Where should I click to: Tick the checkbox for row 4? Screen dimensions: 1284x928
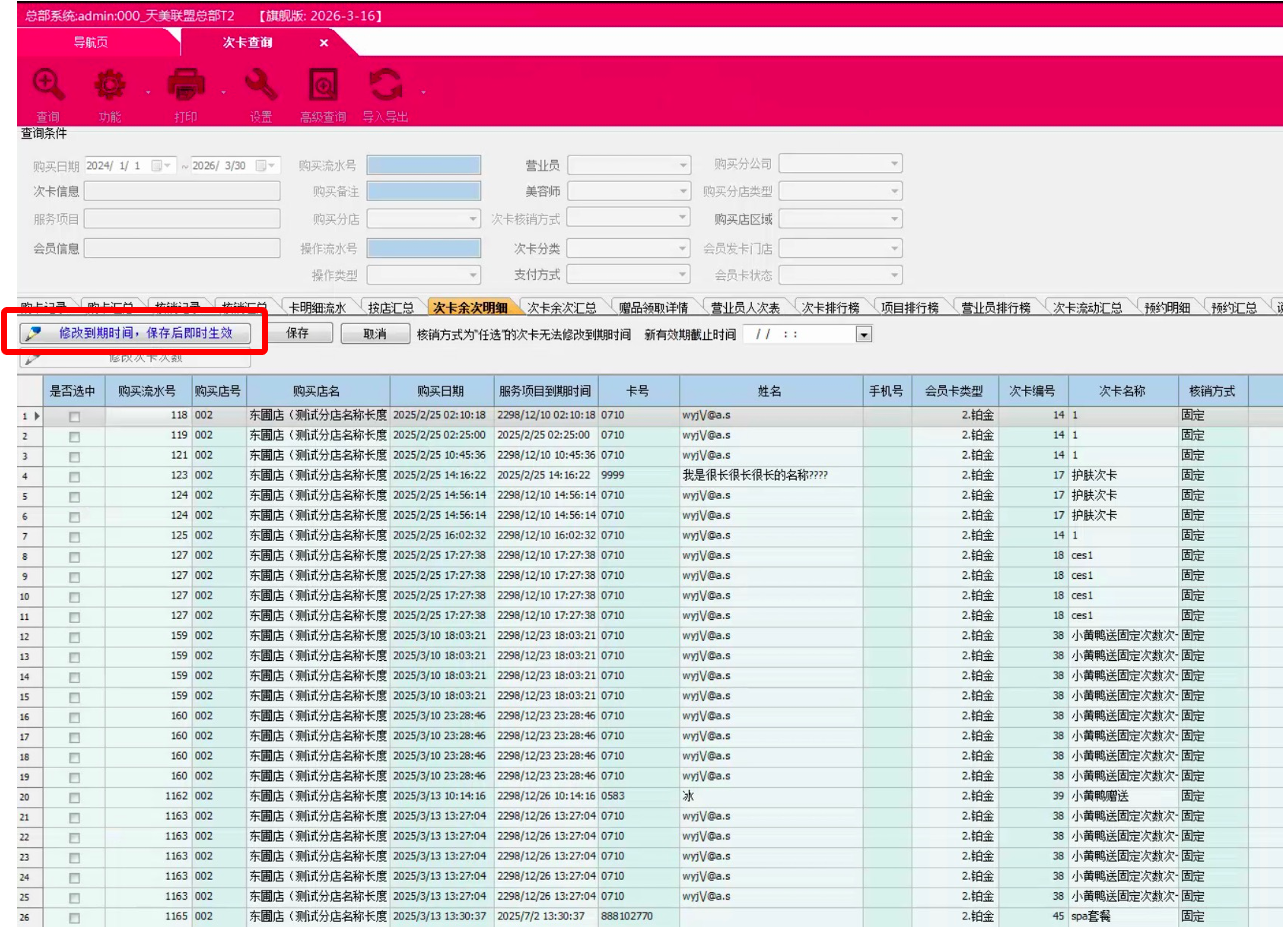pos(74,476)
